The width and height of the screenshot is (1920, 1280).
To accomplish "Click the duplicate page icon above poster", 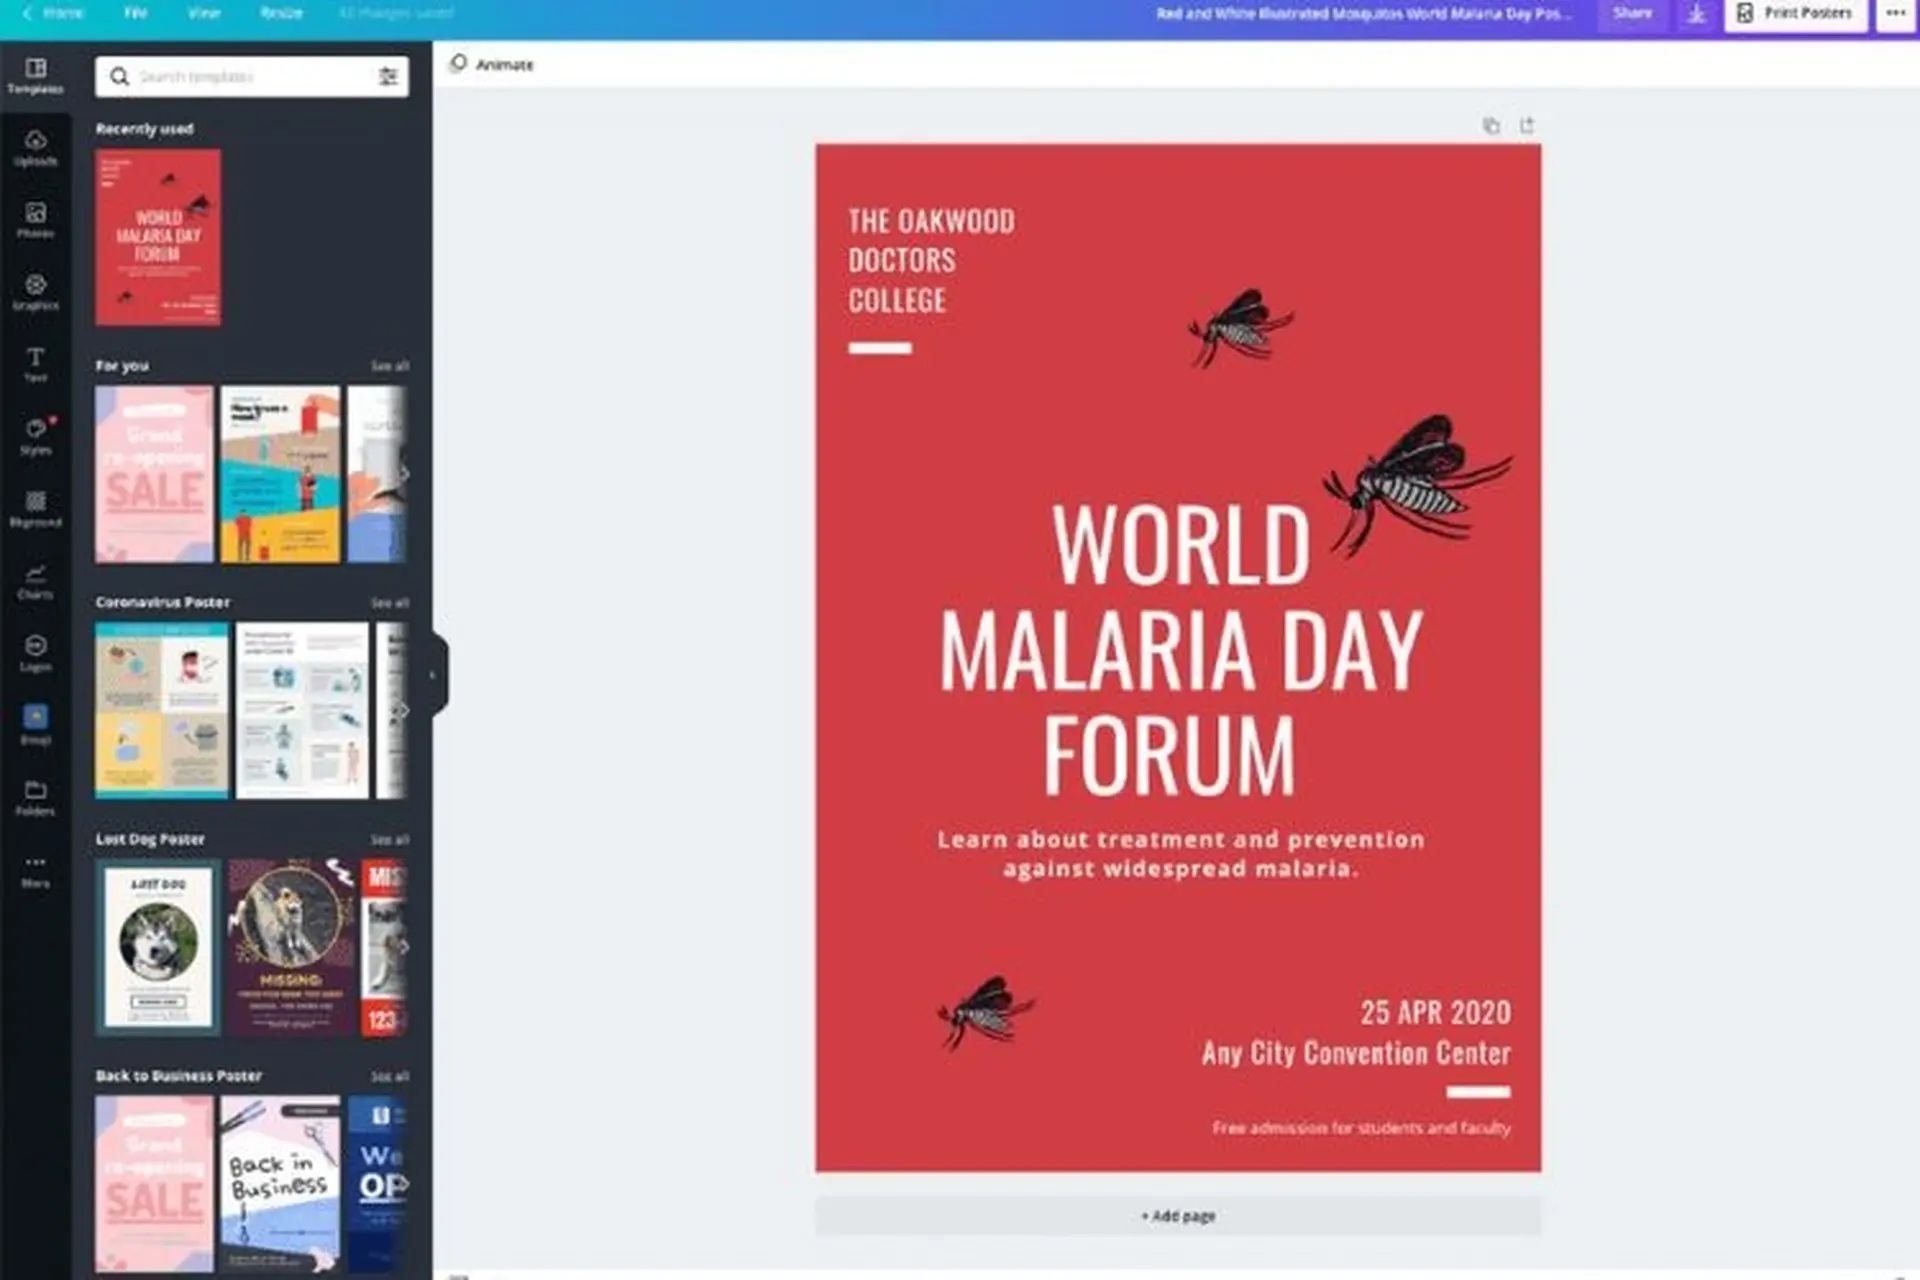I will click(x=1491, y=126).
